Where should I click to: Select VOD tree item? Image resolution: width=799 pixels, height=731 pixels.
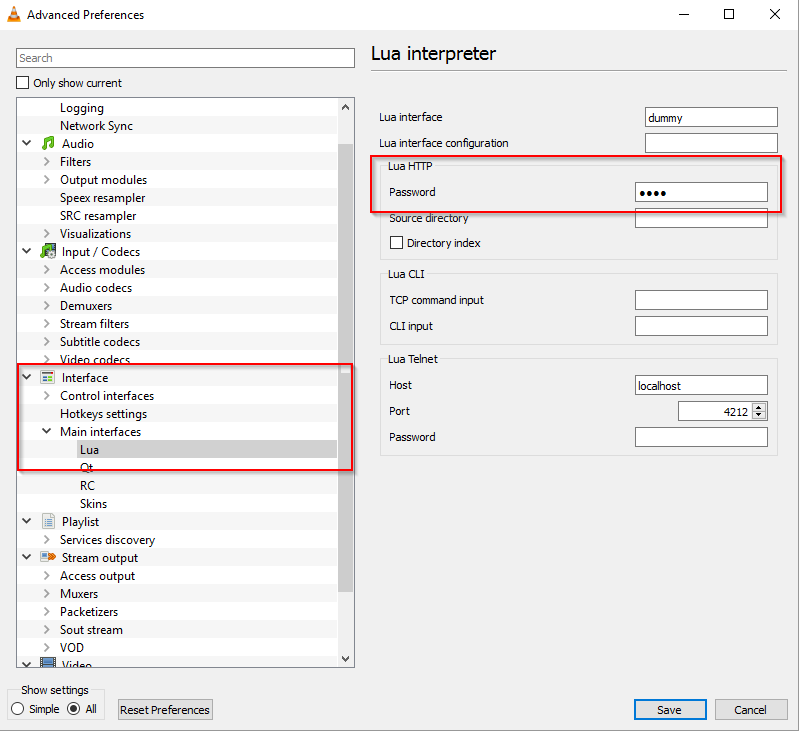72,647
